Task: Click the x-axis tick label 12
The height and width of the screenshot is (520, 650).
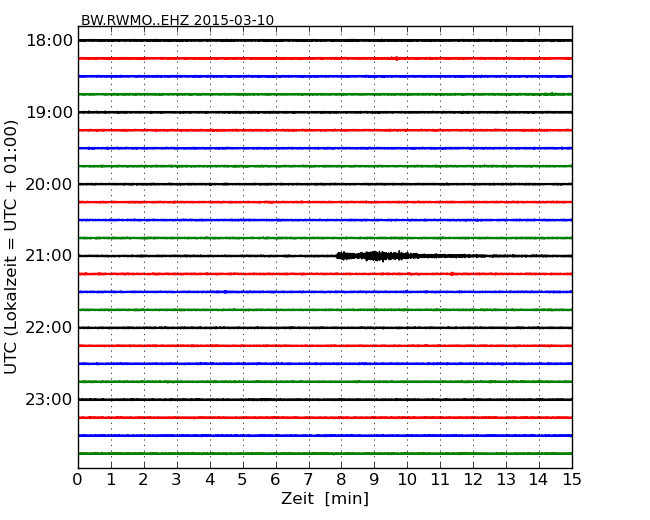Action: click(473, 480)
